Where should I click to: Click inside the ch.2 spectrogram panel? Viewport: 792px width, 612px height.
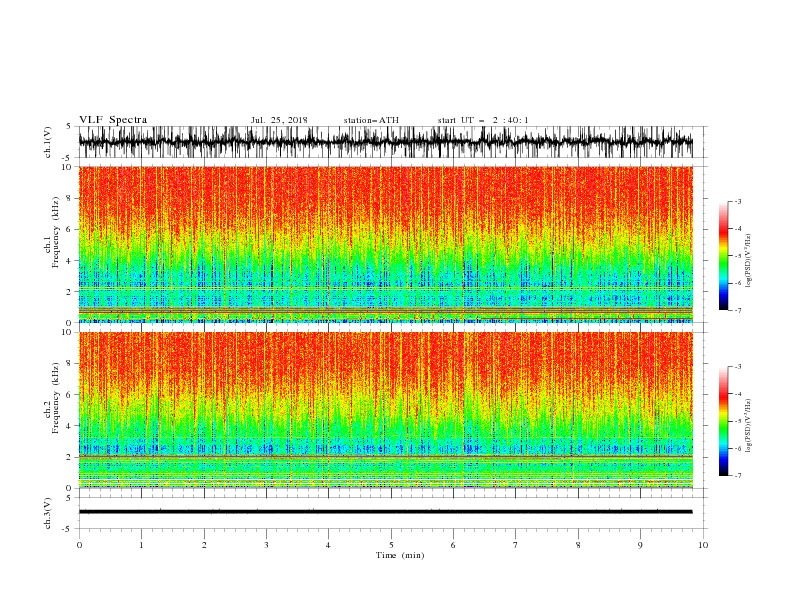tap(385, 410)
